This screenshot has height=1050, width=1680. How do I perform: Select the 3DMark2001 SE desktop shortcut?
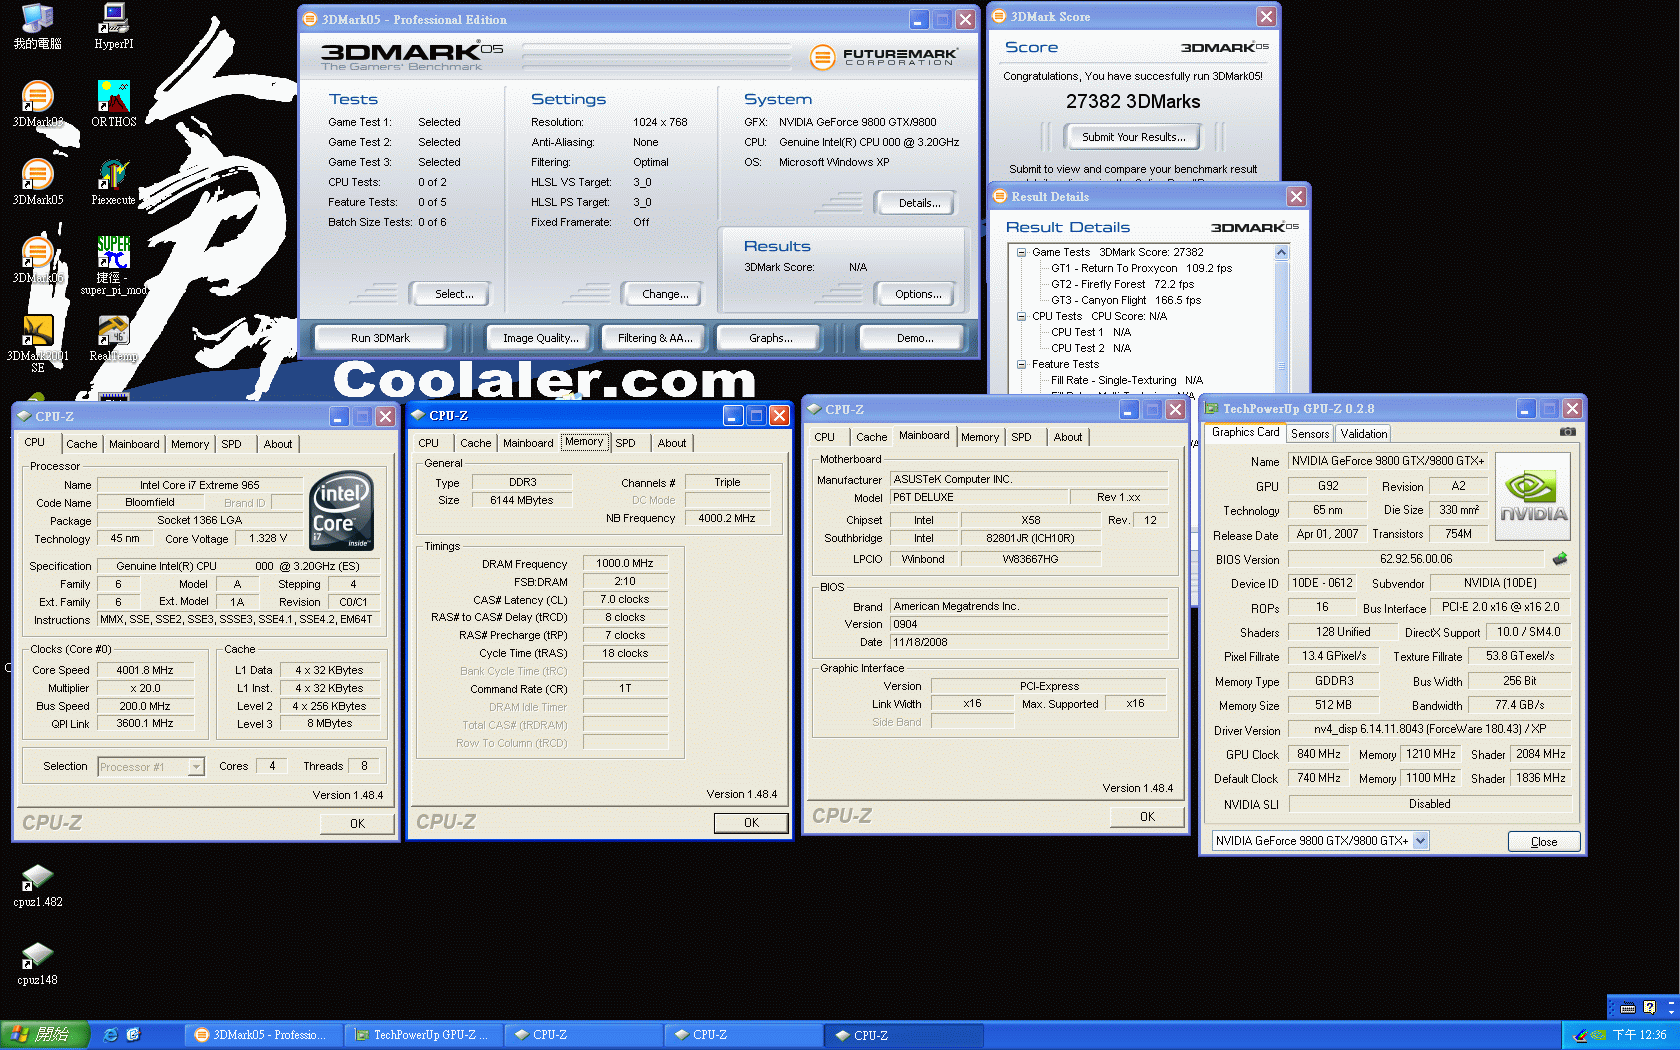37,332
